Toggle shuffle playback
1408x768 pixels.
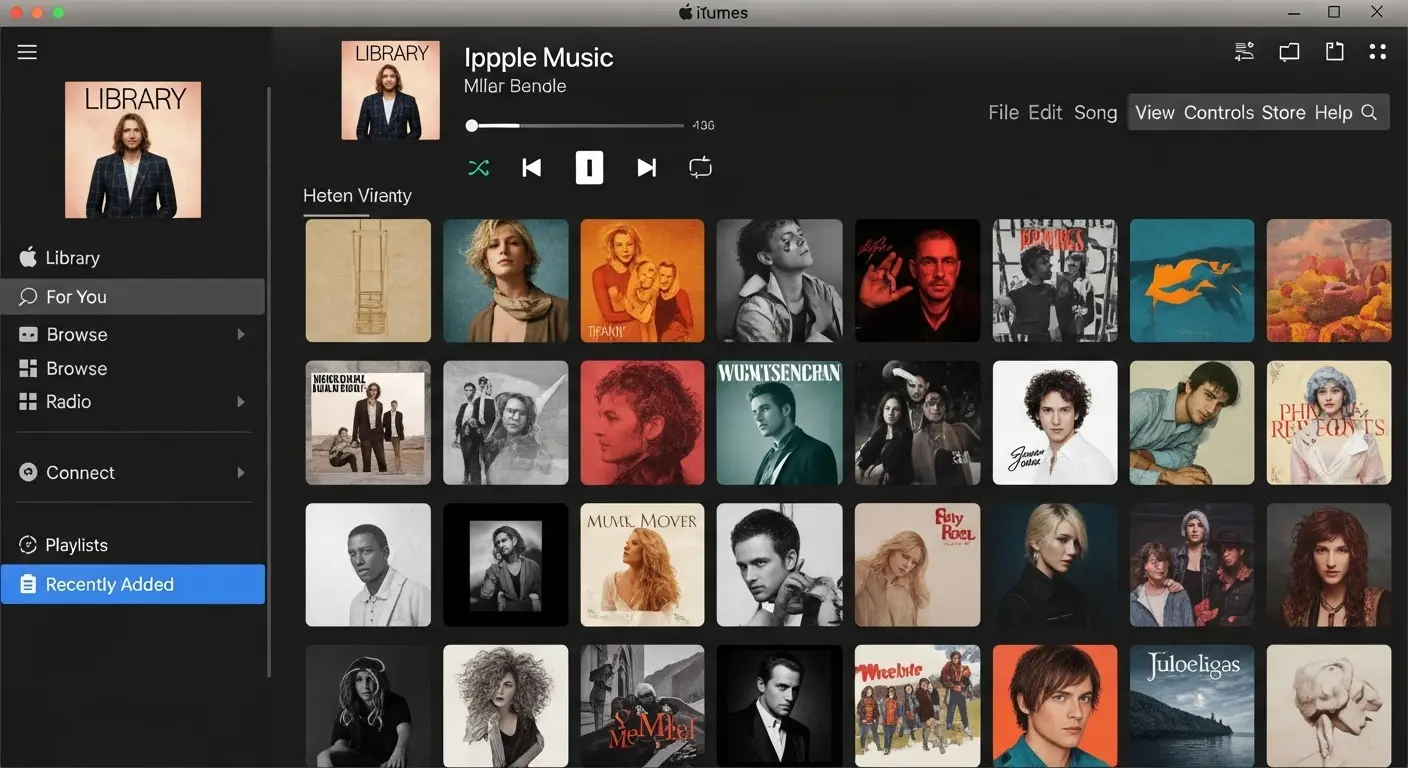coord(479,168)
